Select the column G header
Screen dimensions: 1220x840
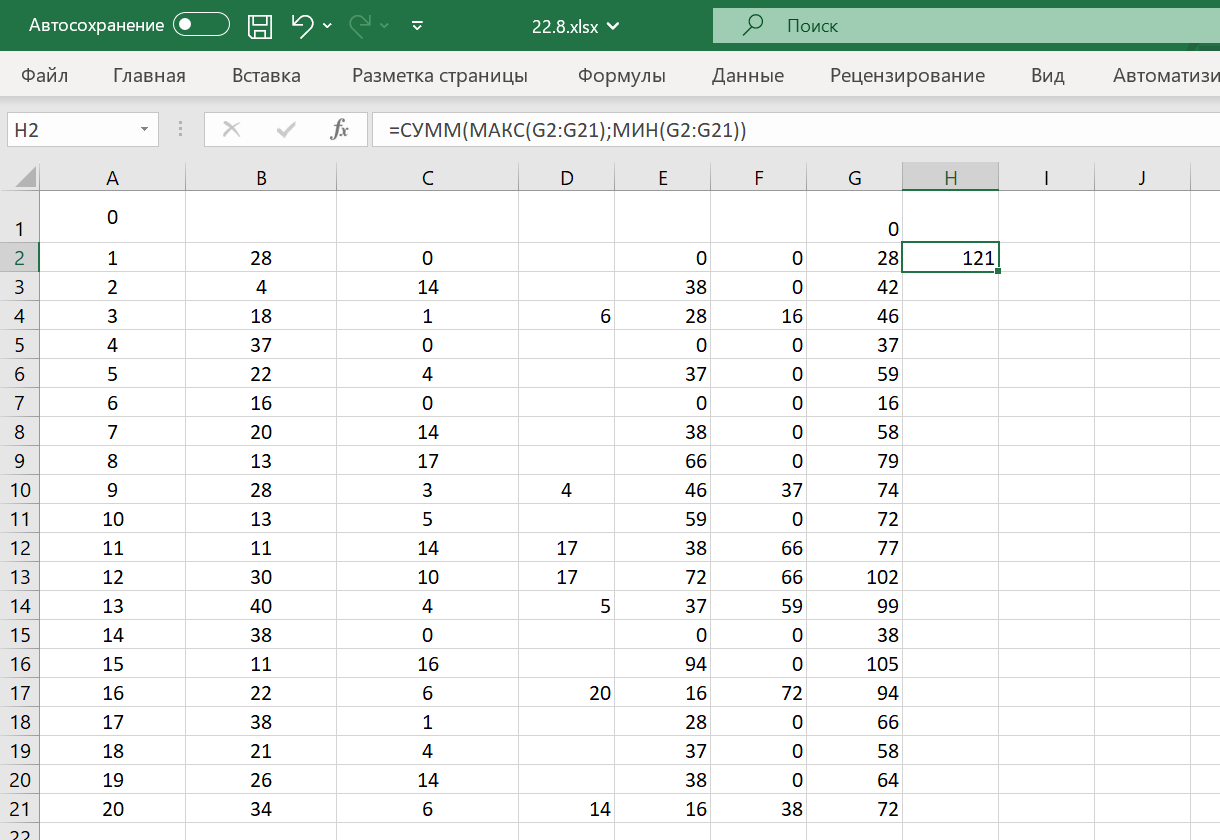(854, 178)
